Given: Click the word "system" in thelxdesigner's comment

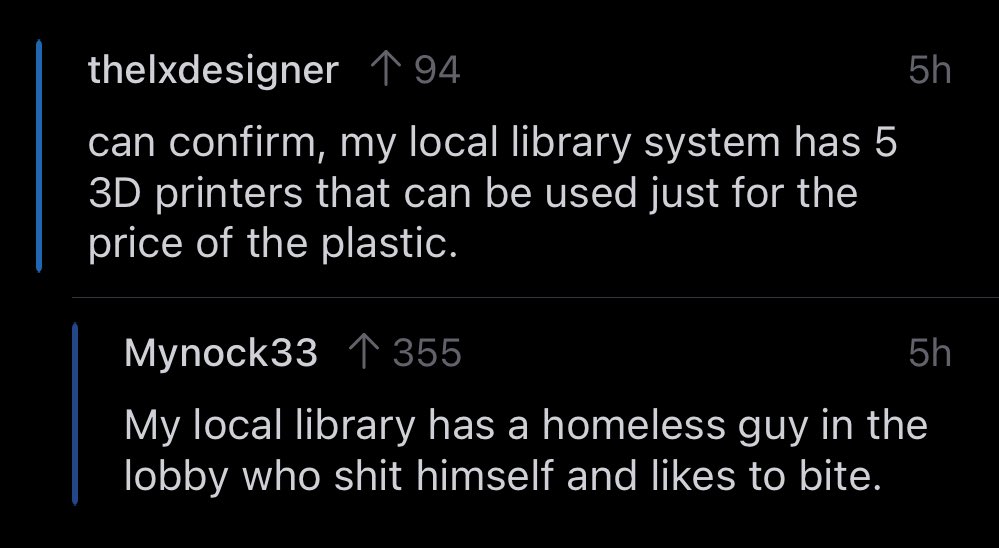Looking at the screenshot, I should 709,144.
